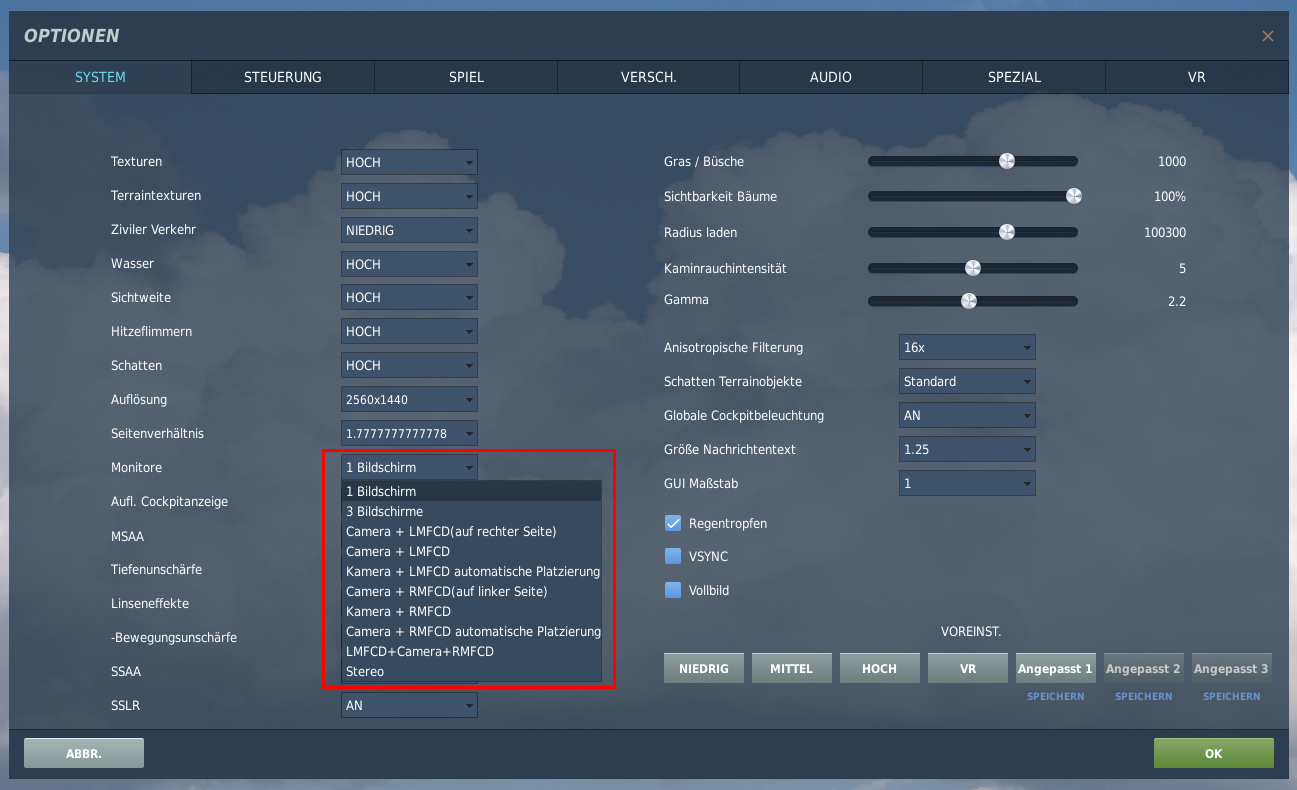Open the Auflösung dropdown
The image size is (1297, 790).
pyautogui.click(x=409, y=400)
